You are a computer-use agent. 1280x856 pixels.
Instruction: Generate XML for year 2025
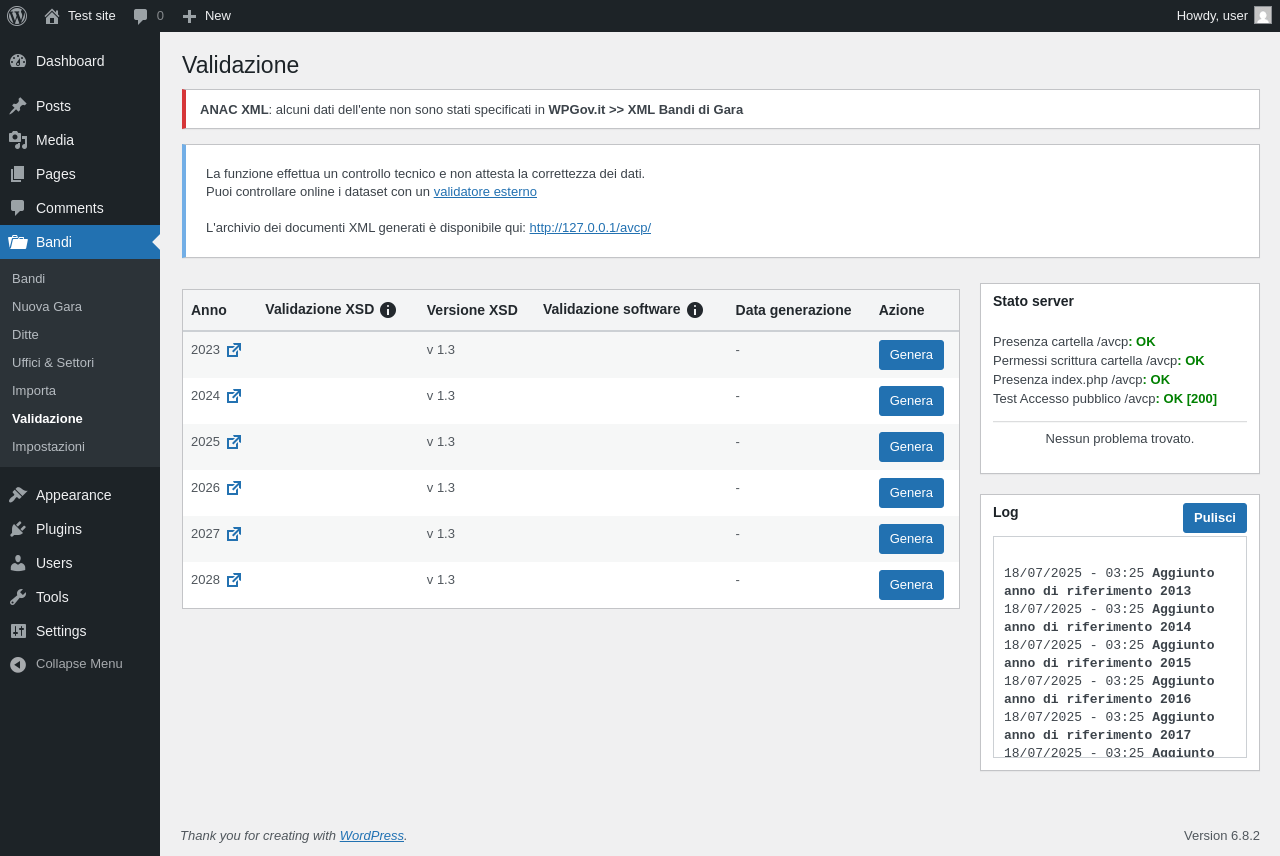(911, 447)
